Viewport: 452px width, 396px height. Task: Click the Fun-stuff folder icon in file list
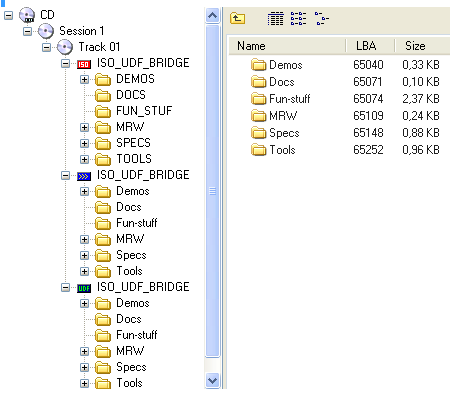(258, 99)
